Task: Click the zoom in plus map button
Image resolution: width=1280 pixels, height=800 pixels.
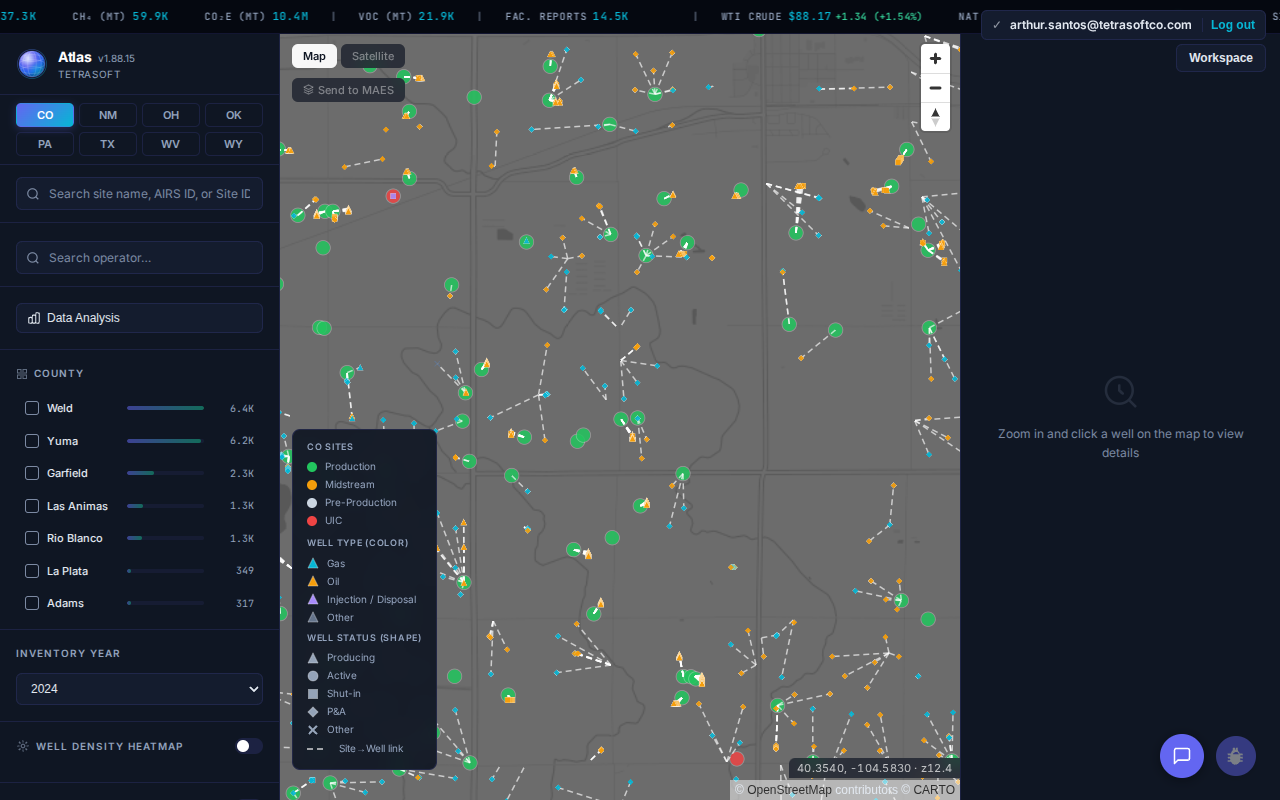Action: coord(935,59)
